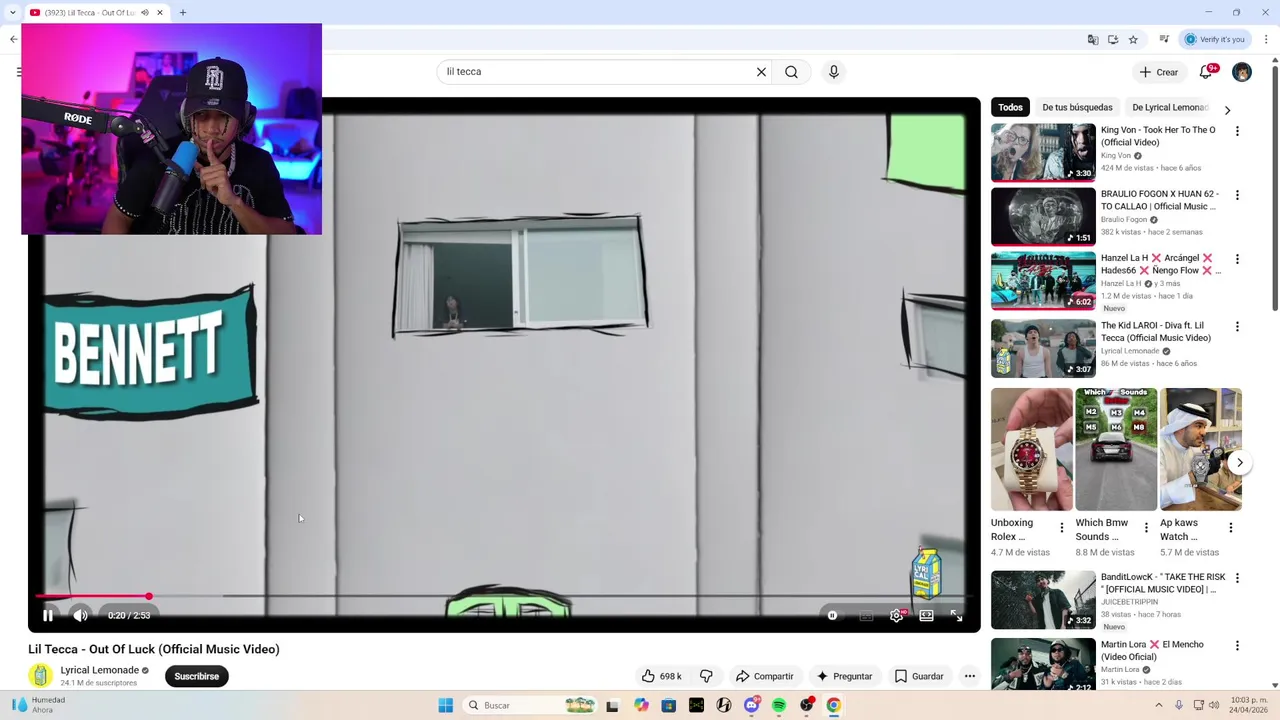Image resolution: width=1280 pixels, height=720 pixels.
Task: Open the Unboxing Rolex short thumbnail
Action: pos(1031,449)
